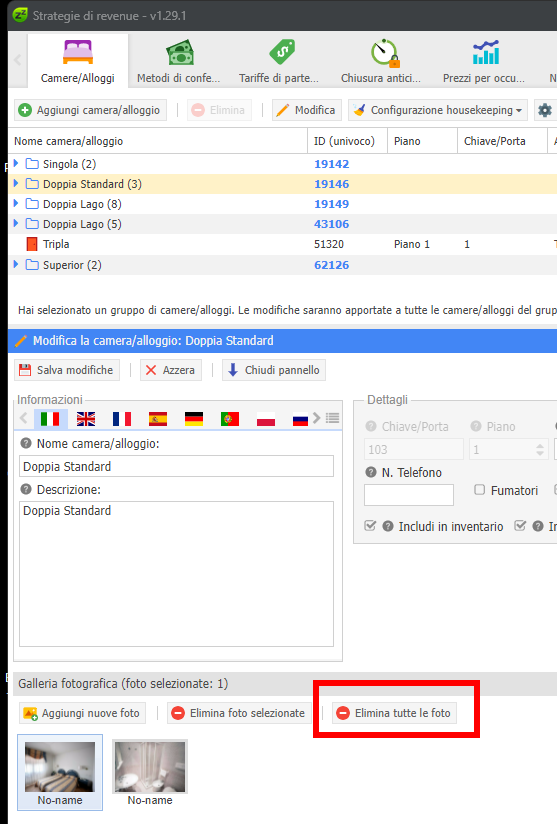Select the bathroom photo thumbnail

150,767
